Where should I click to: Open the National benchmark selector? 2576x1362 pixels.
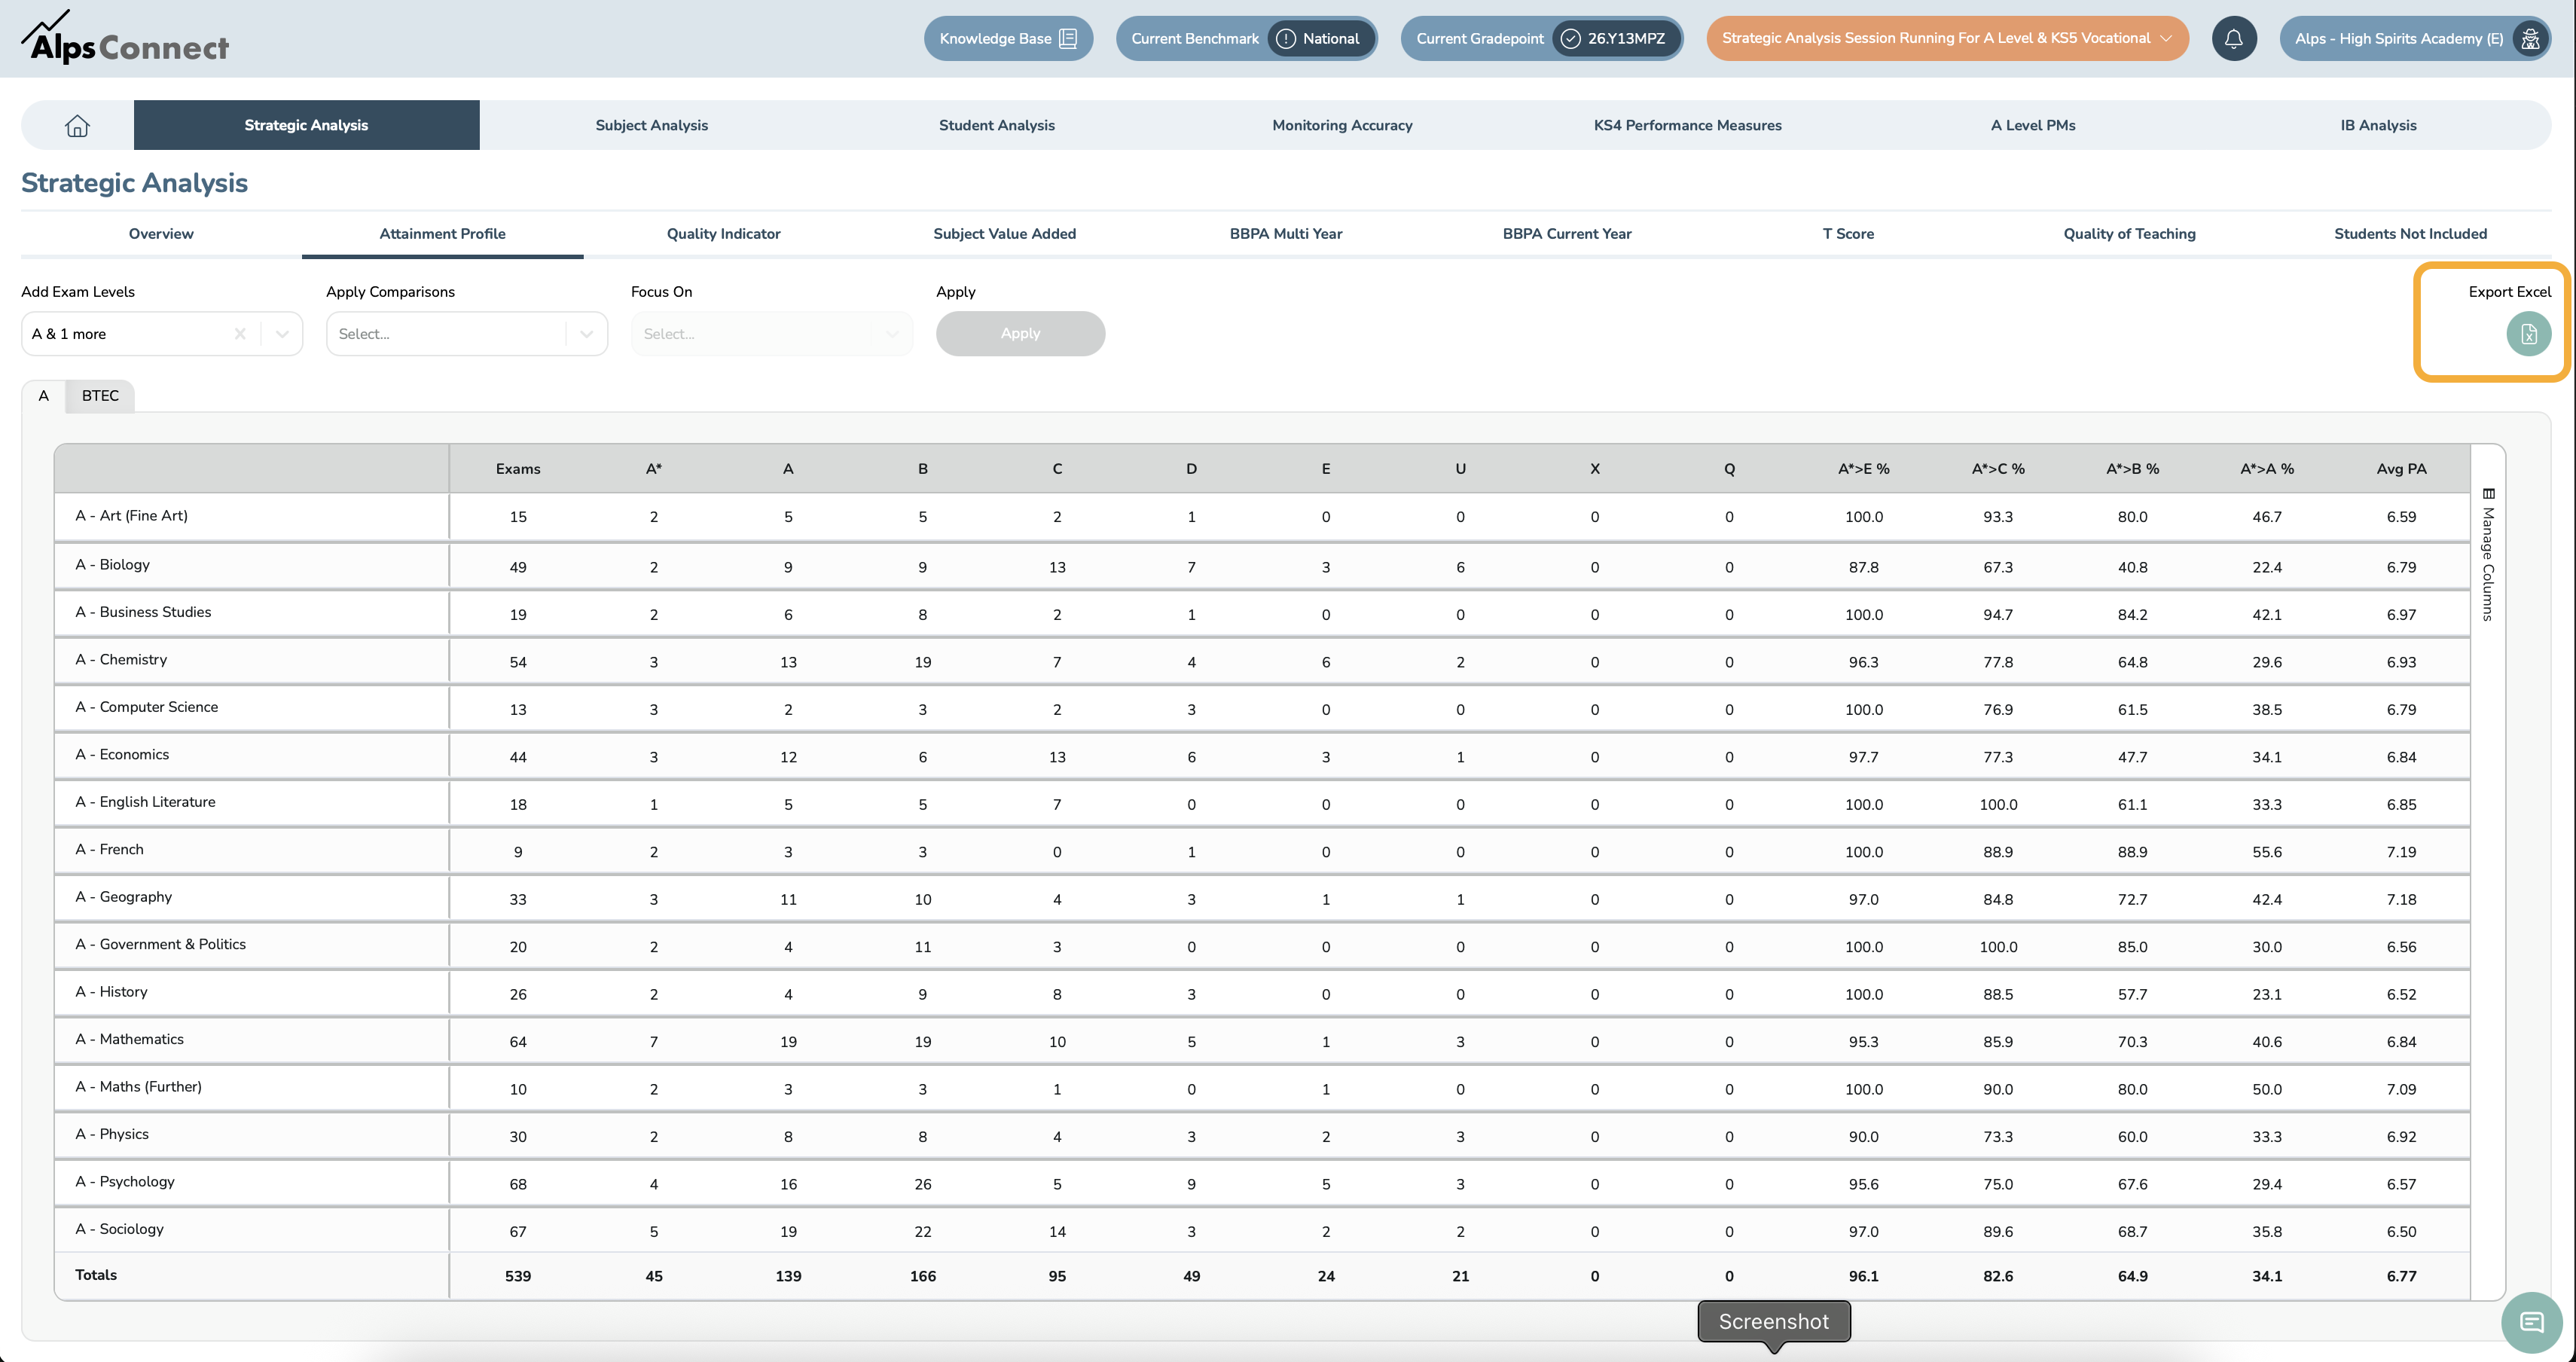pos(1321,39)
